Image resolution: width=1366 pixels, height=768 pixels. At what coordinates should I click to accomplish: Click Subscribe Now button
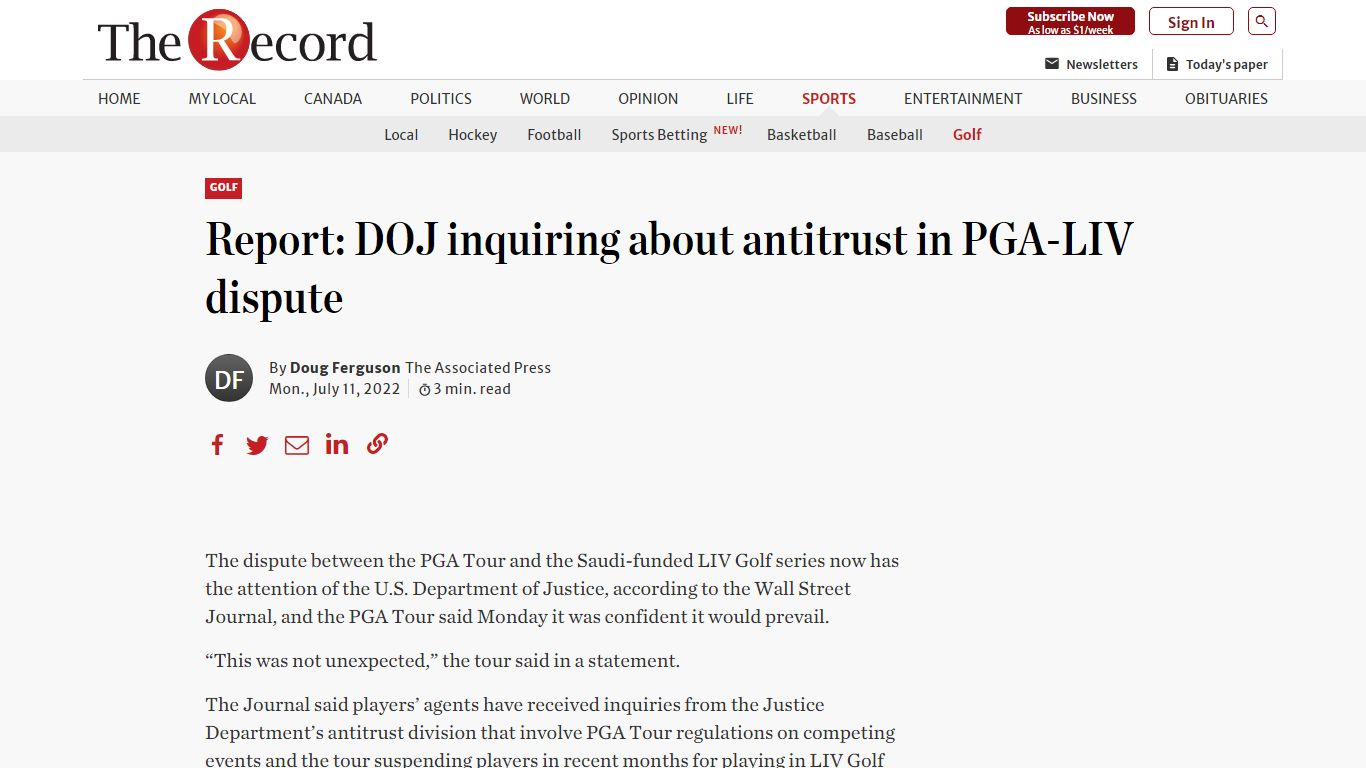pyautogui.click(x=1070, y=21)
